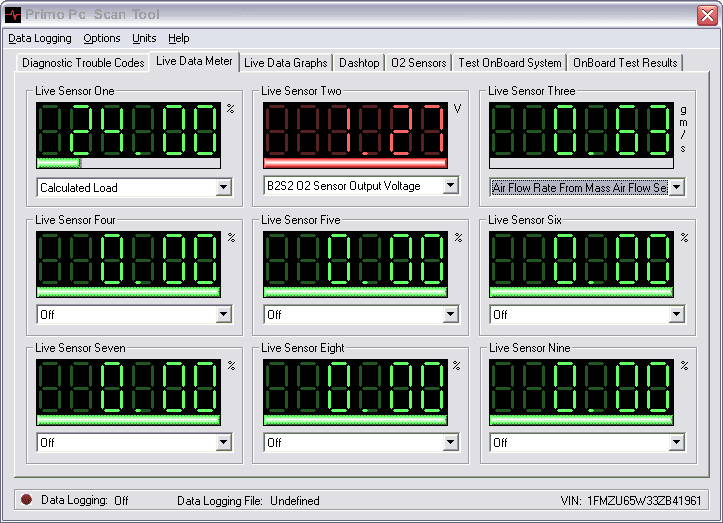Click the Live Sensor Seven group label
This screenshot has width=723, height=523.
[x=80, y=348]
